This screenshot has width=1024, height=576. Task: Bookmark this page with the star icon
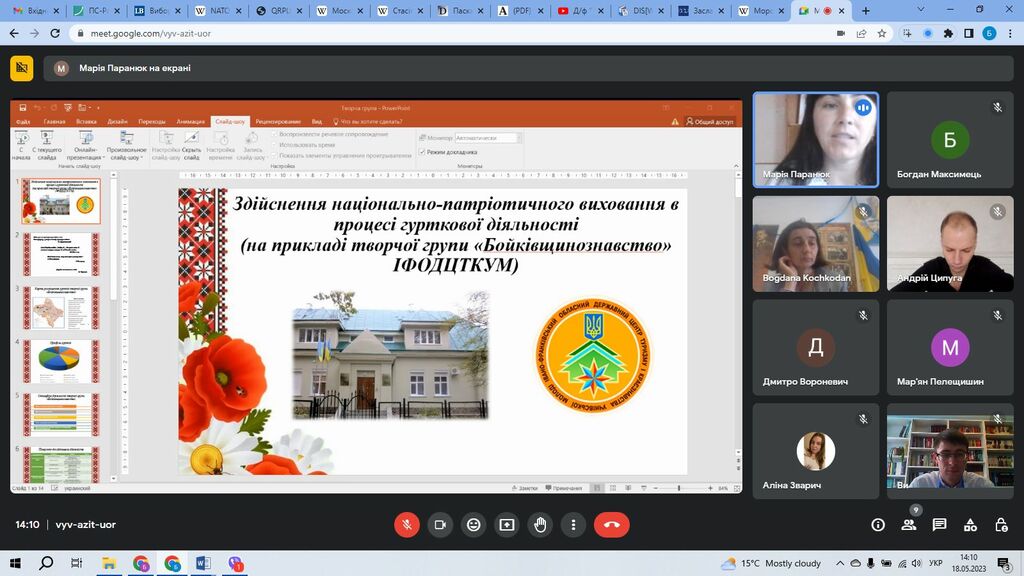coord(883,33)
